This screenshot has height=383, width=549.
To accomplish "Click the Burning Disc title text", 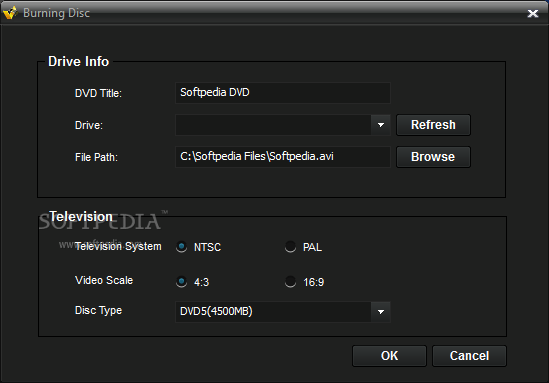I will [56, 13].
